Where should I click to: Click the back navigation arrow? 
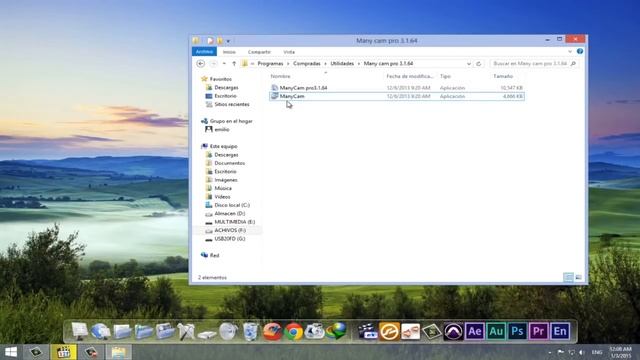coord(200,64)
